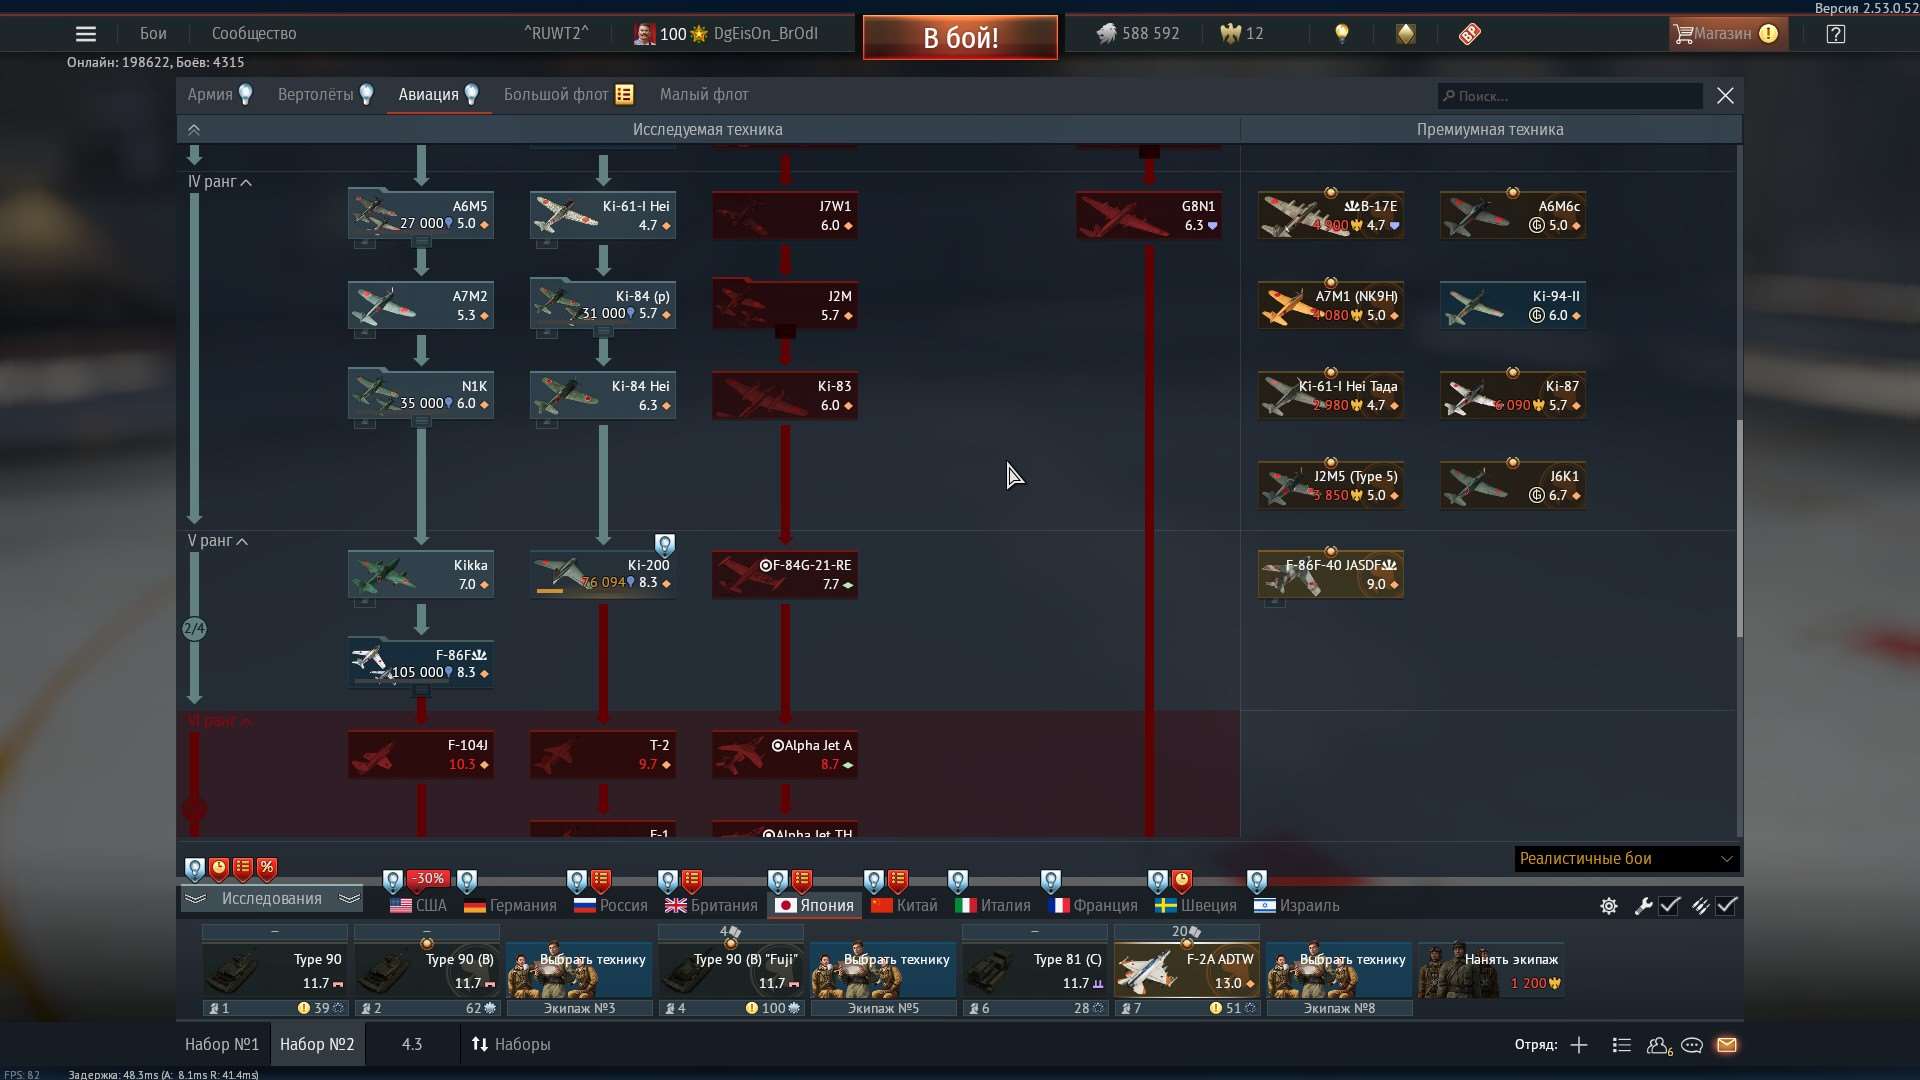Viewport: 1920px width, 1080px height.
Task: Open the friends list icon
Action: click(x=1659, y=1045)
